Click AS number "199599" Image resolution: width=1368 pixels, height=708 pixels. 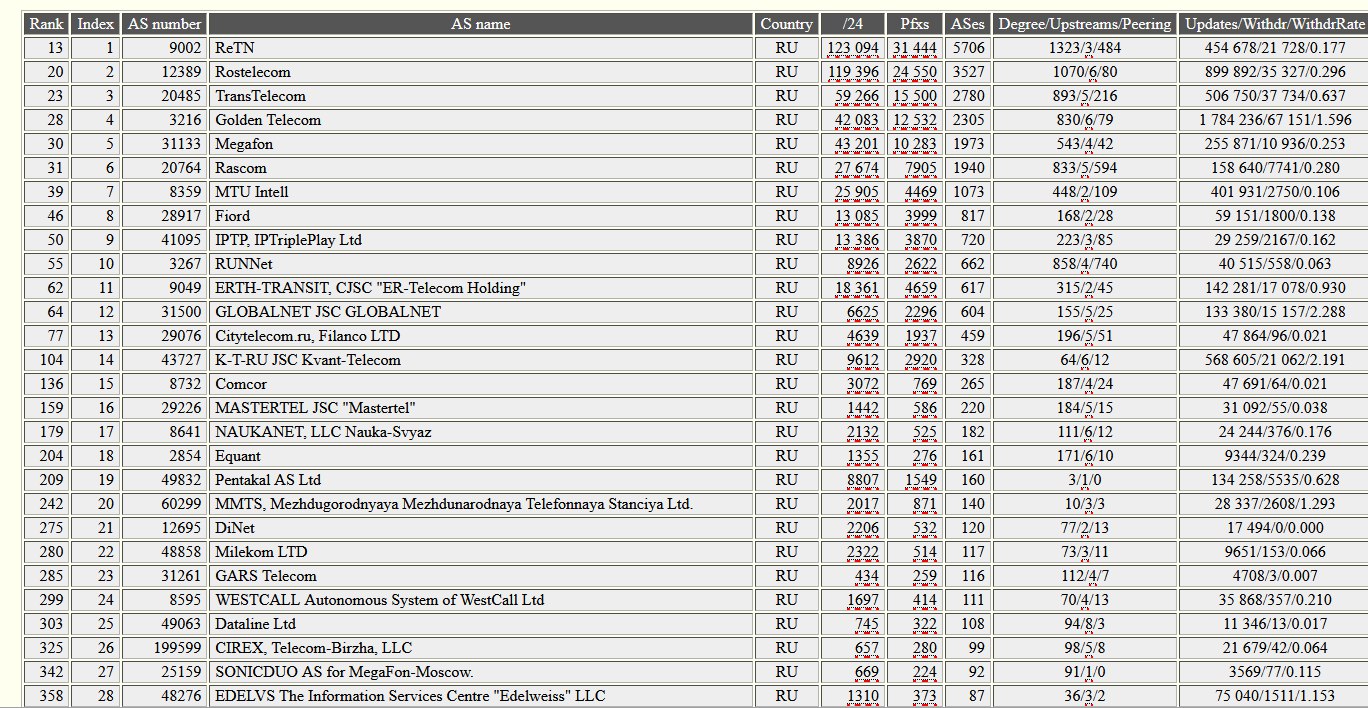[x=178, y=648]
